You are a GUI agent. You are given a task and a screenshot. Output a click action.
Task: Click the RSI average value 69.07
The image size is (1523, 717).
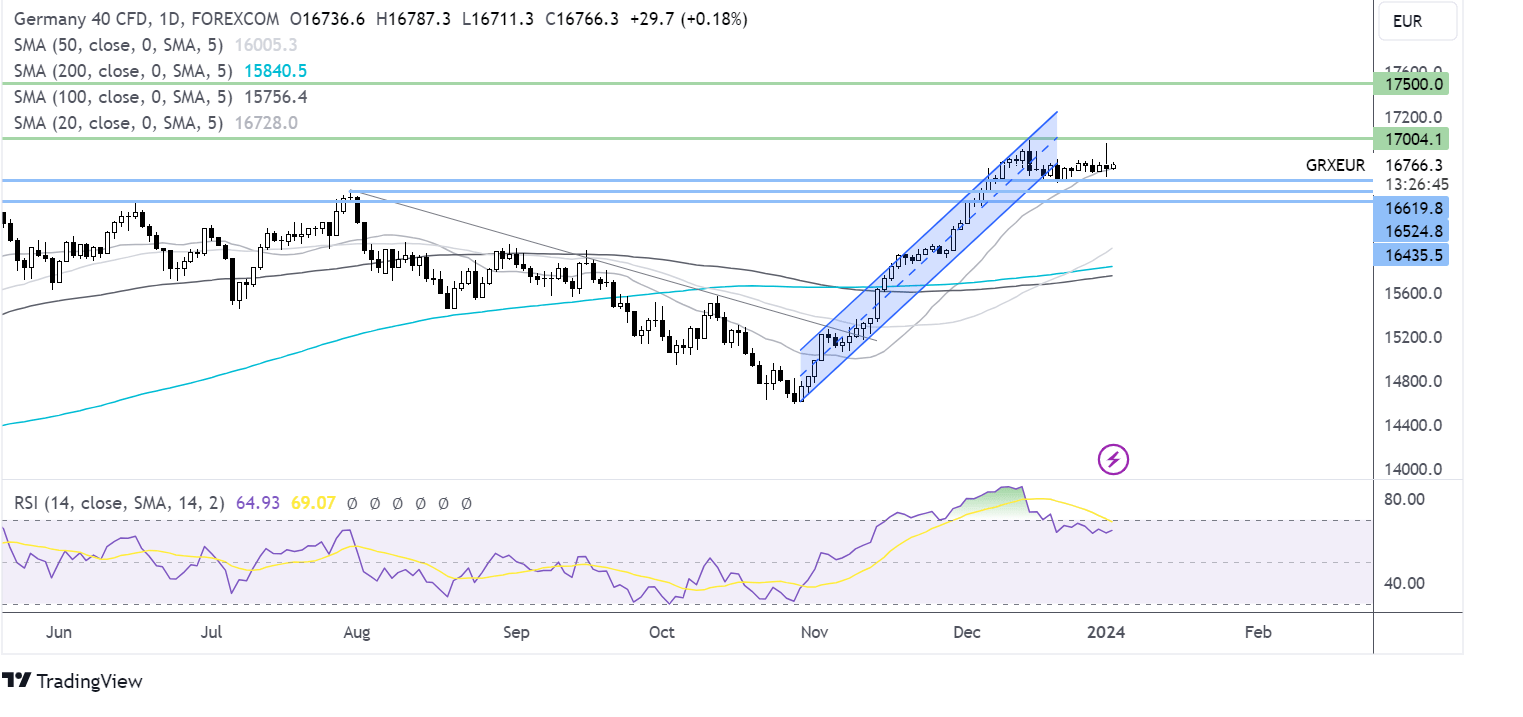(x=313, y=503)
